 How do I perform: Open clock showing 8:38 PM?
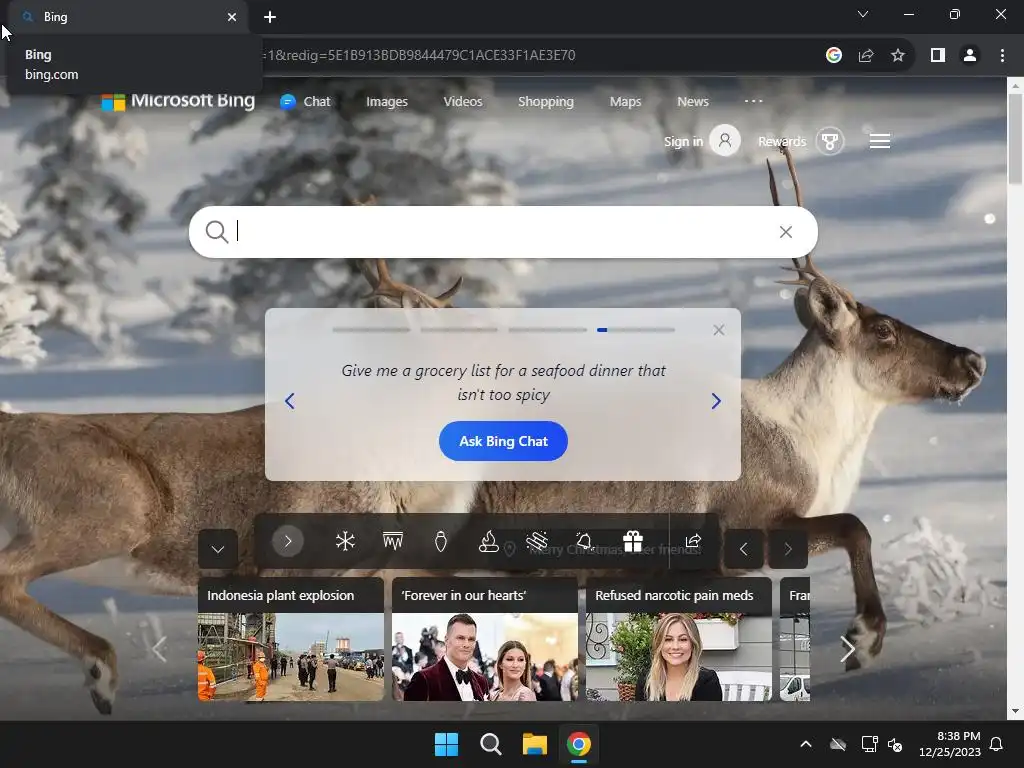(x=950, y=744)
